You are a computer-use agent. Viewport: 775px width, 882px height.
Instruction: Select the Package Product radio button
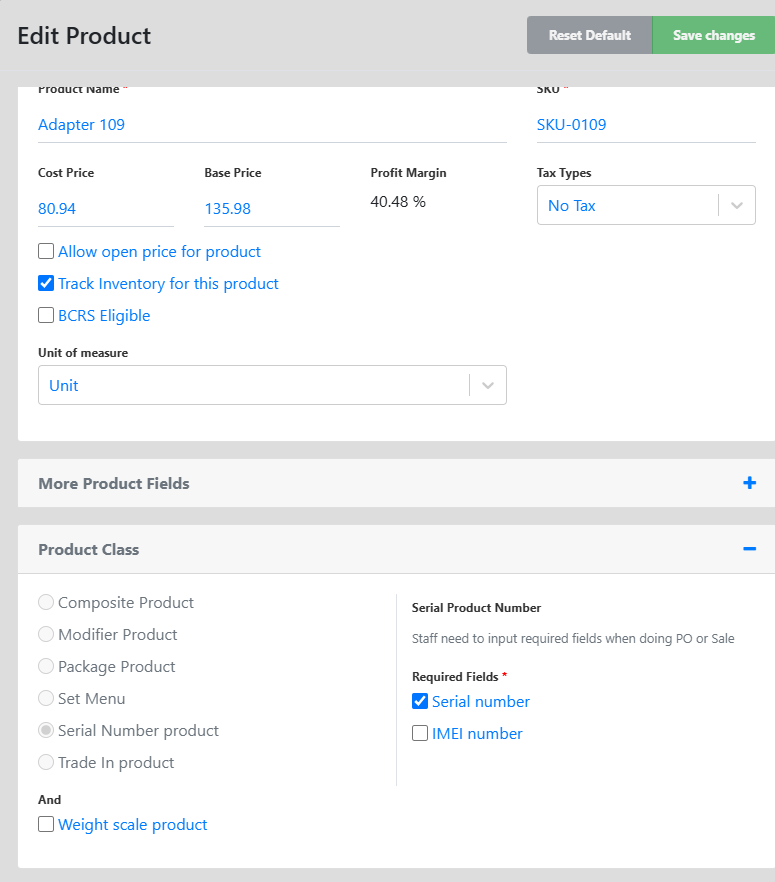coord(46,666)
